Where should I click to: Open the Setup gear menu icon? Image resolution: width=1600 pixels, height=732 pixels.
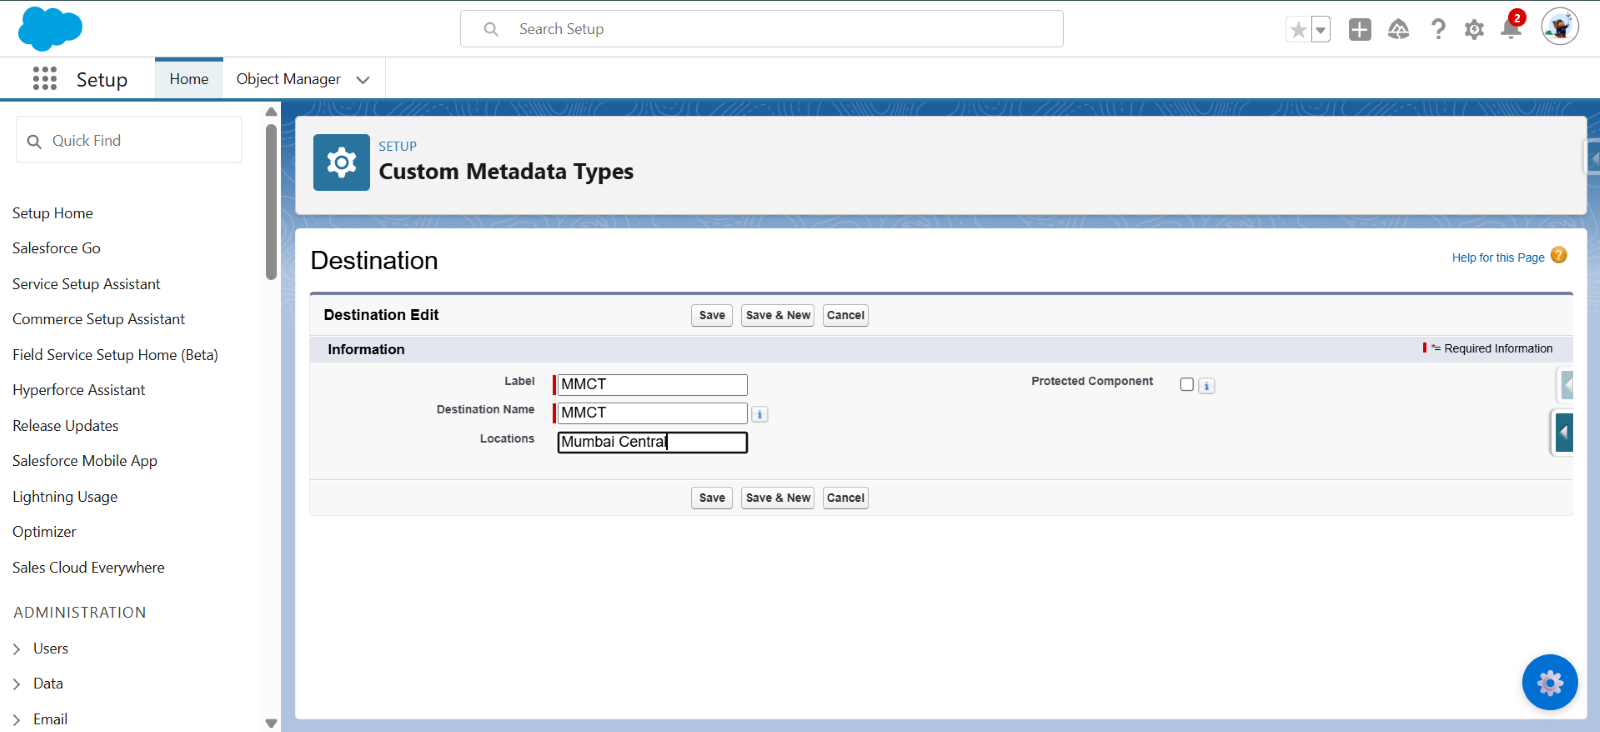coord(1474,30)
